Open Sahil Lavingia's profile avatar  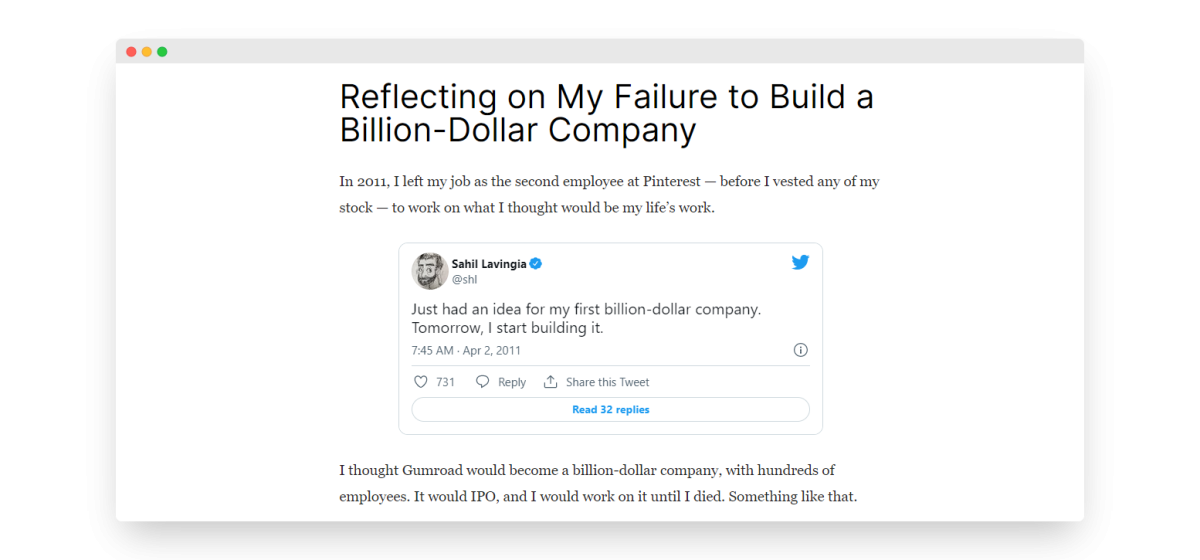tap(430, 271)
